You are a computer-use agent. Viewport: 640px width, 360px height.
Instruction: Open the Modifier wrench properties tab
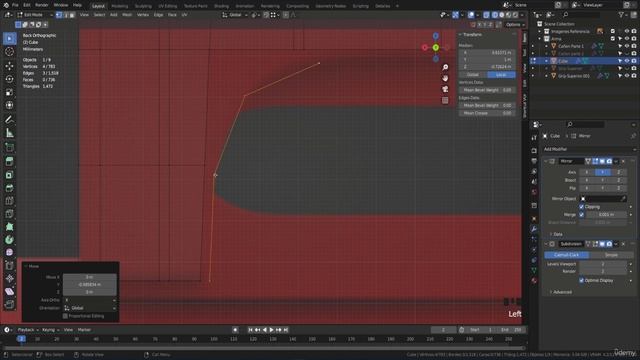point(534,229)
